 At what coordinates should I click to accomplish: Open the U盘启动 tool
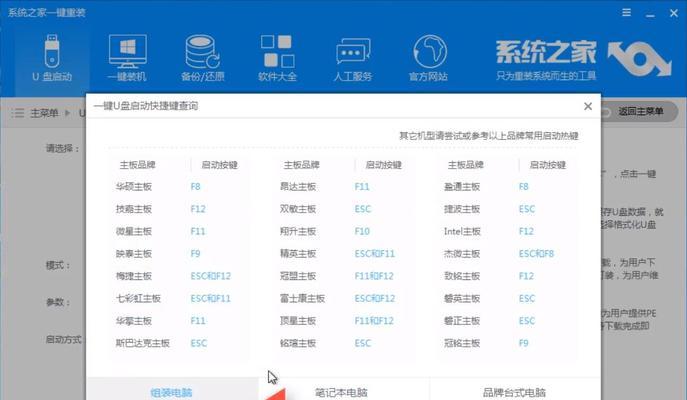click(52, 58)
